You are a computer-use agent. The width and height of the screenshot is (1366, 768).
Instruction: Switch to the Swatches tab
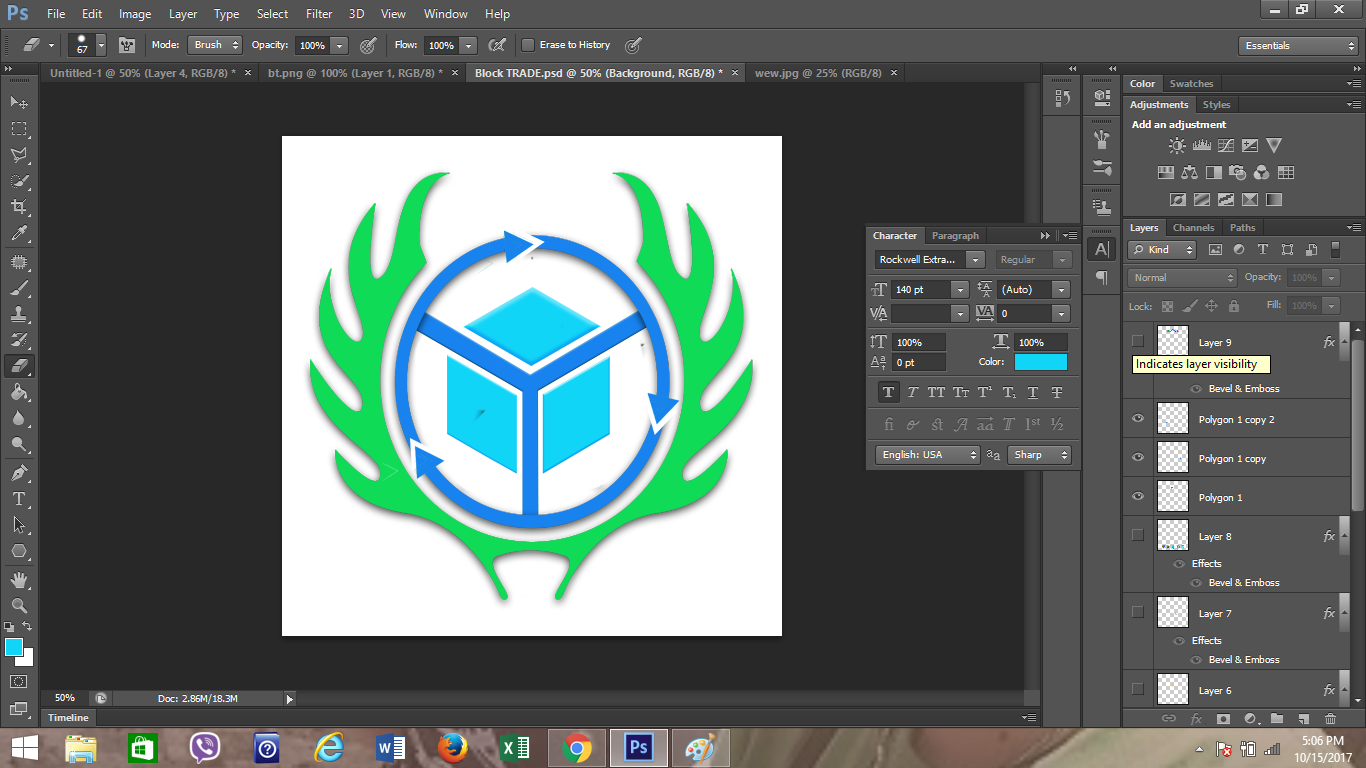point(1191,84)
